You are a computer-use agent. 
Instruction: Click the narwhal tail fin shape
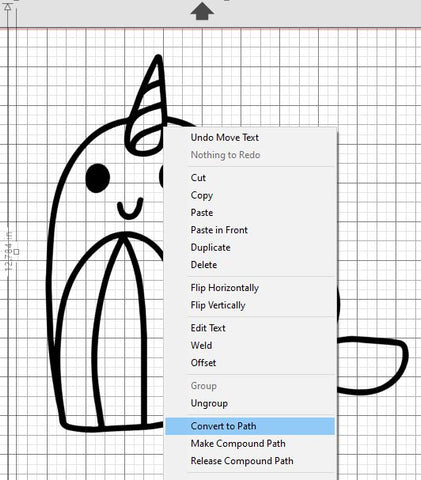click(x=373, y=366)
